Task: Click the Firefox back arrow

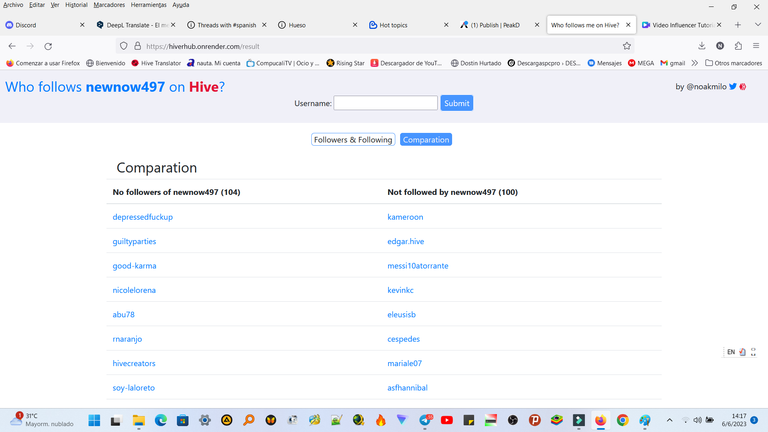Action: point(12,46)
